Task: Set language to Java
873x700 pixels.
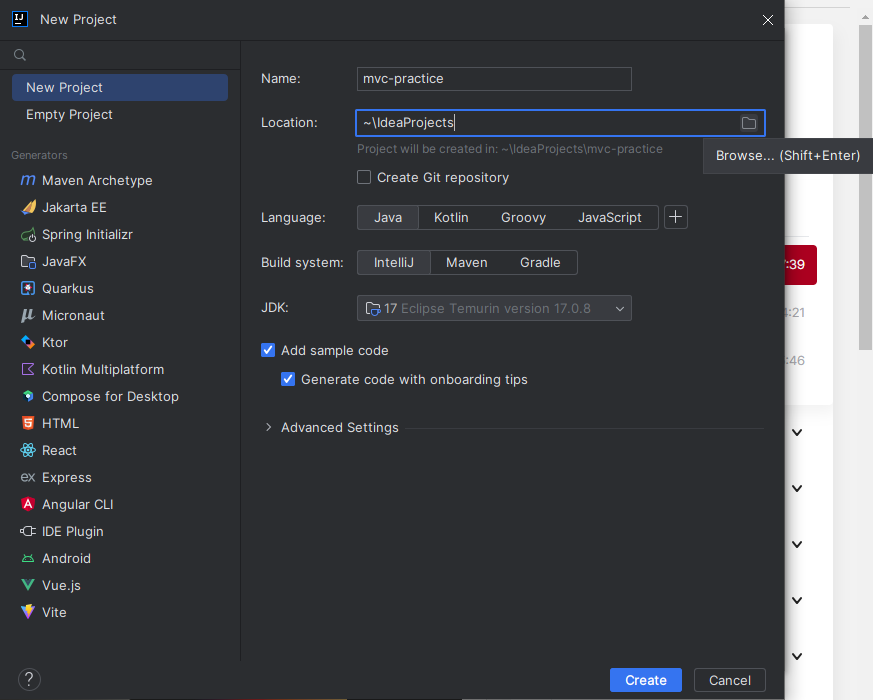Action: coord(388,218)
